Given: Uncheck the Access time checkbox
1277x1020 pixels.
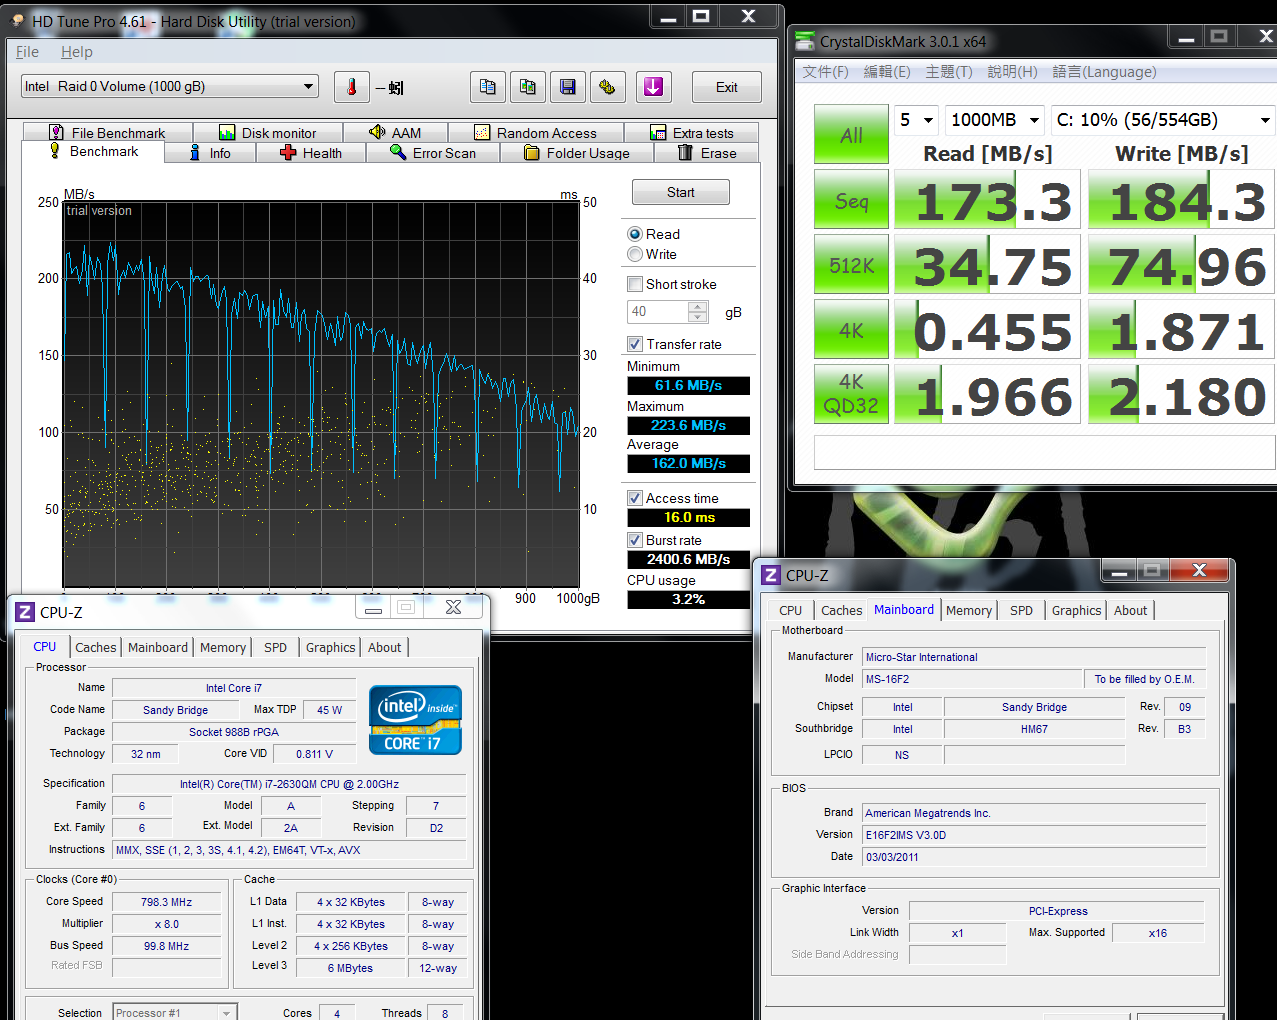Looking at the screenshot, I should click(x=635, y=499).
